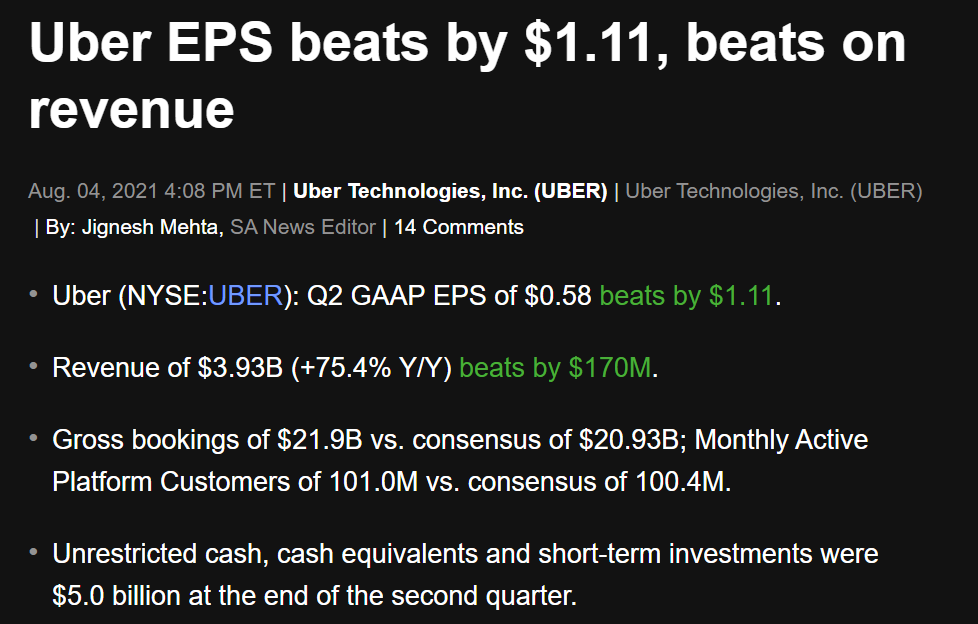Open the grey Uber Technologies, Inc. (UBER) link
978x624 pixels.
pos(773,191)
